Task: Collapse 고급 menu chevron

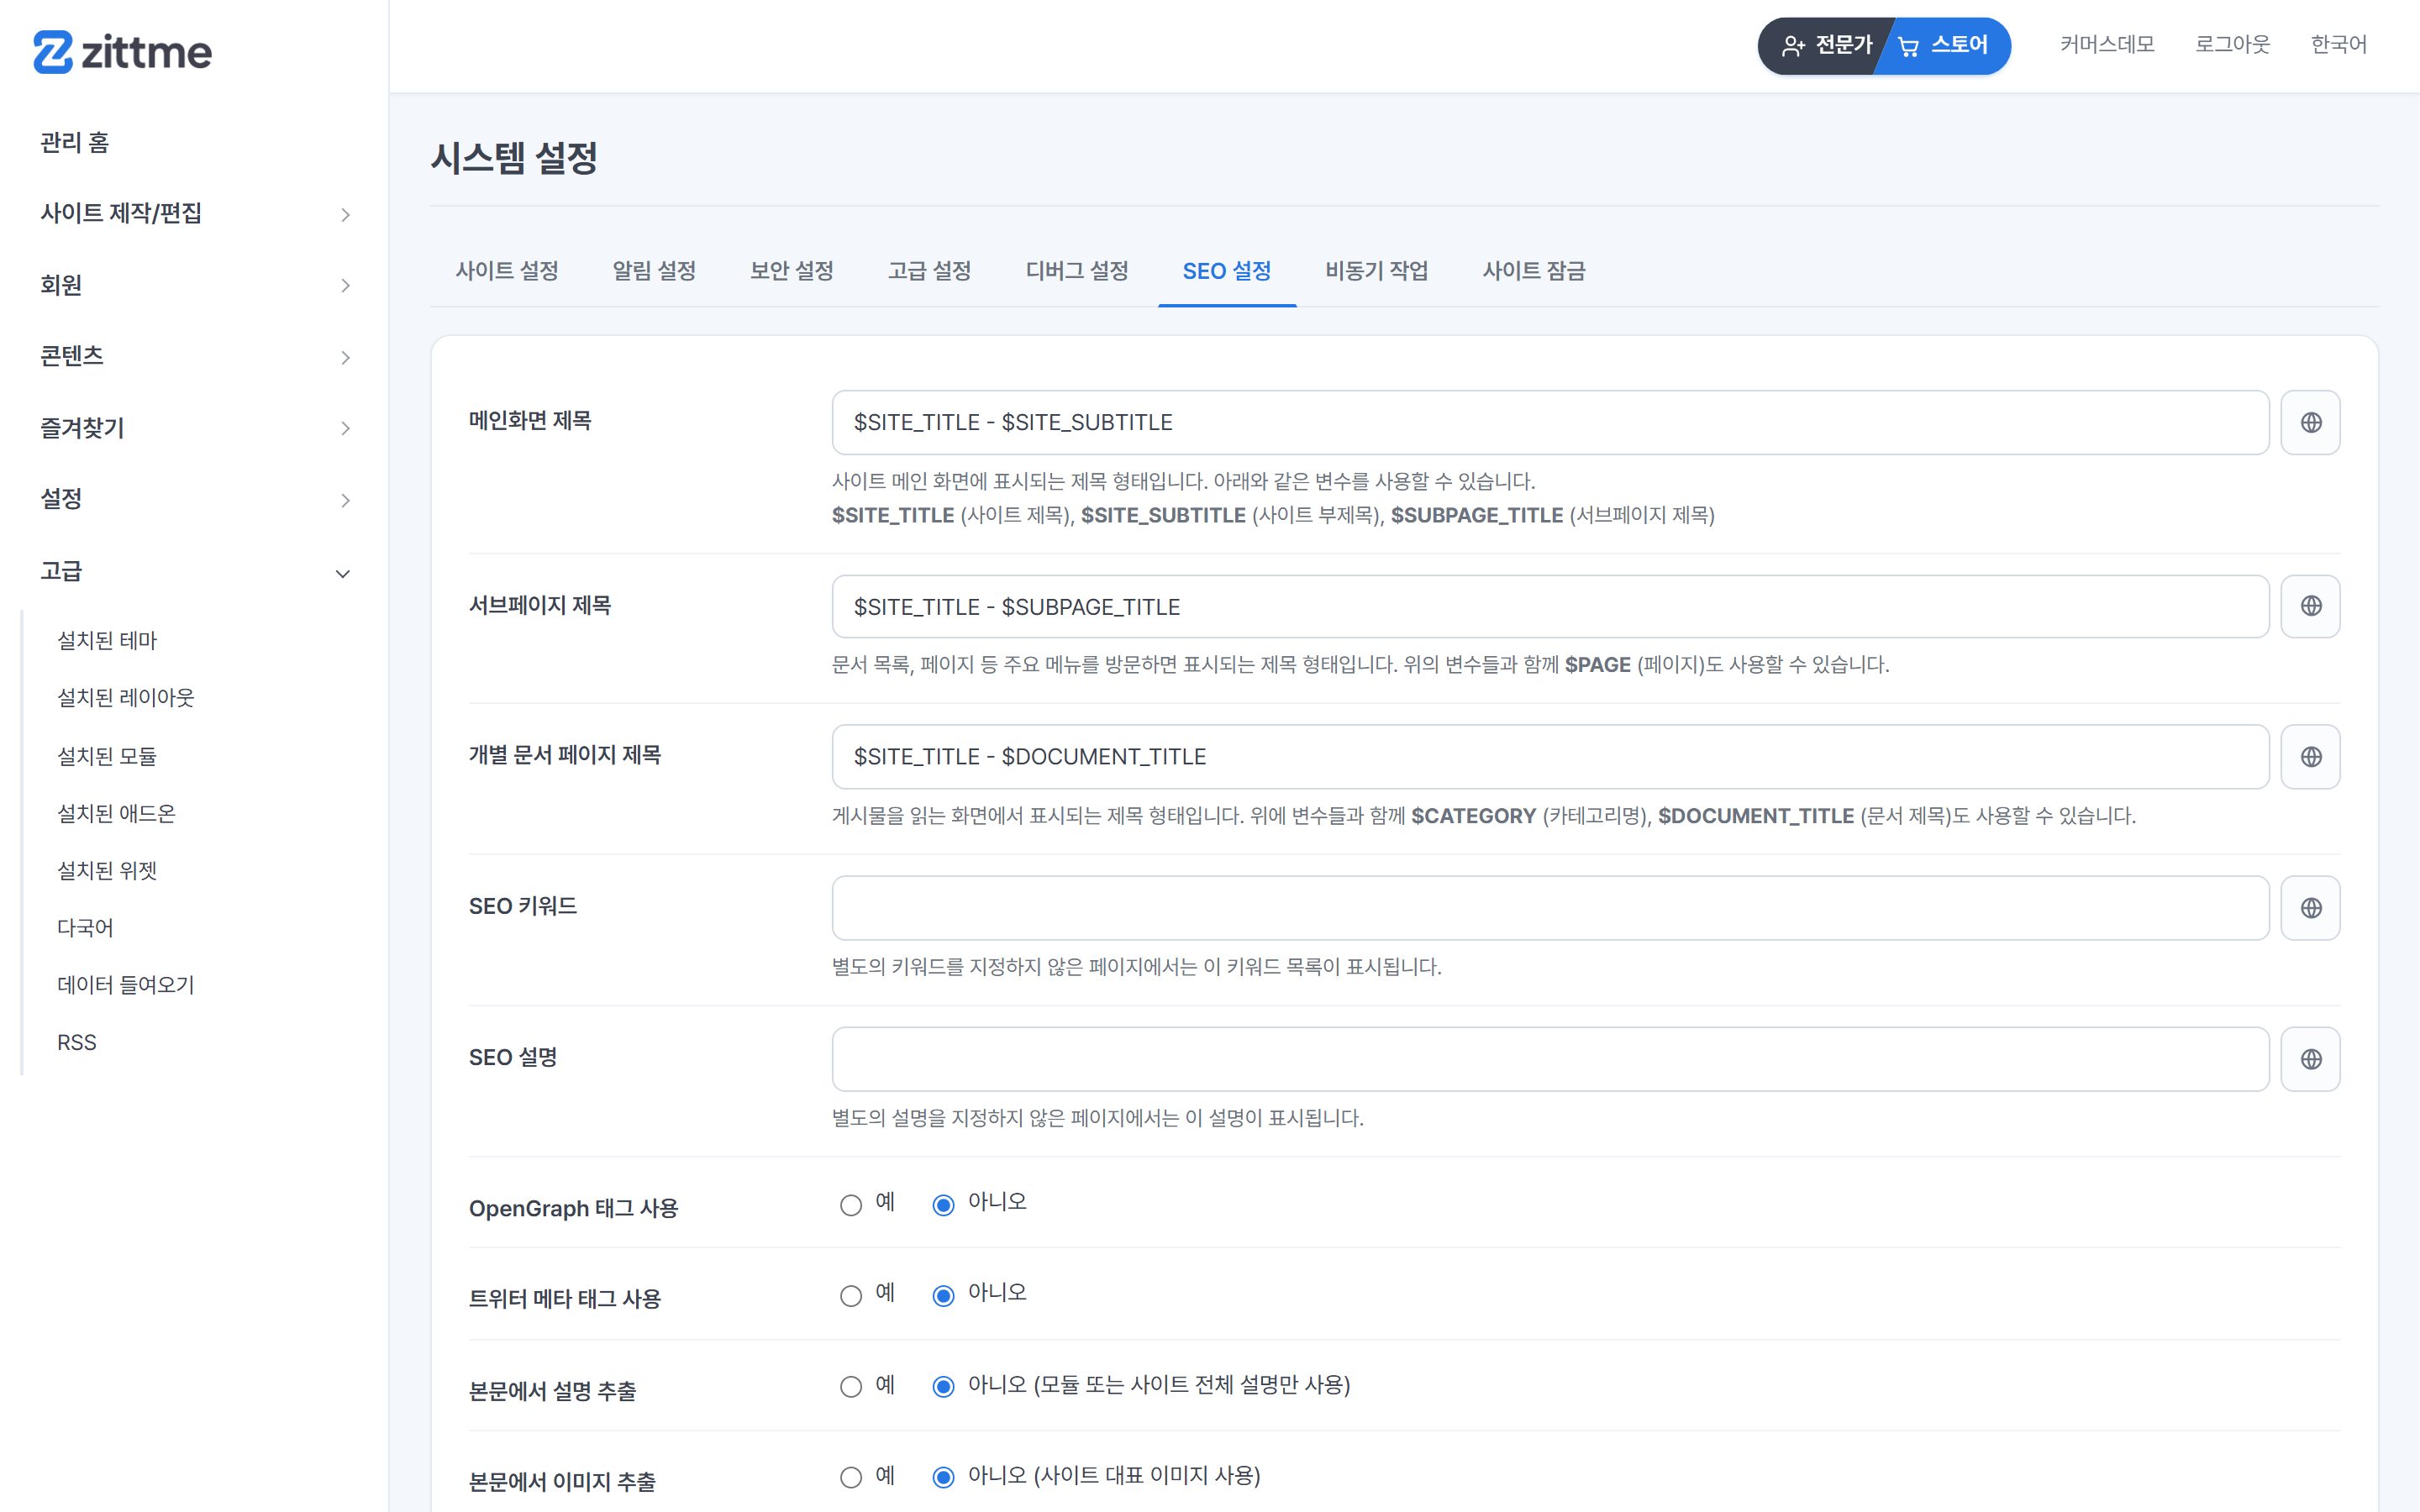Action: pos(343,574)
